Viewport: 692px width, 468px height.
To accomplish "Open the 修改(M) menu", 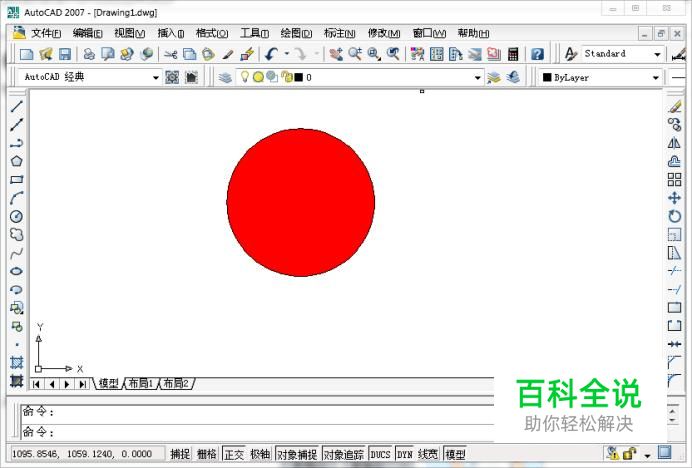I will [384, 33].
